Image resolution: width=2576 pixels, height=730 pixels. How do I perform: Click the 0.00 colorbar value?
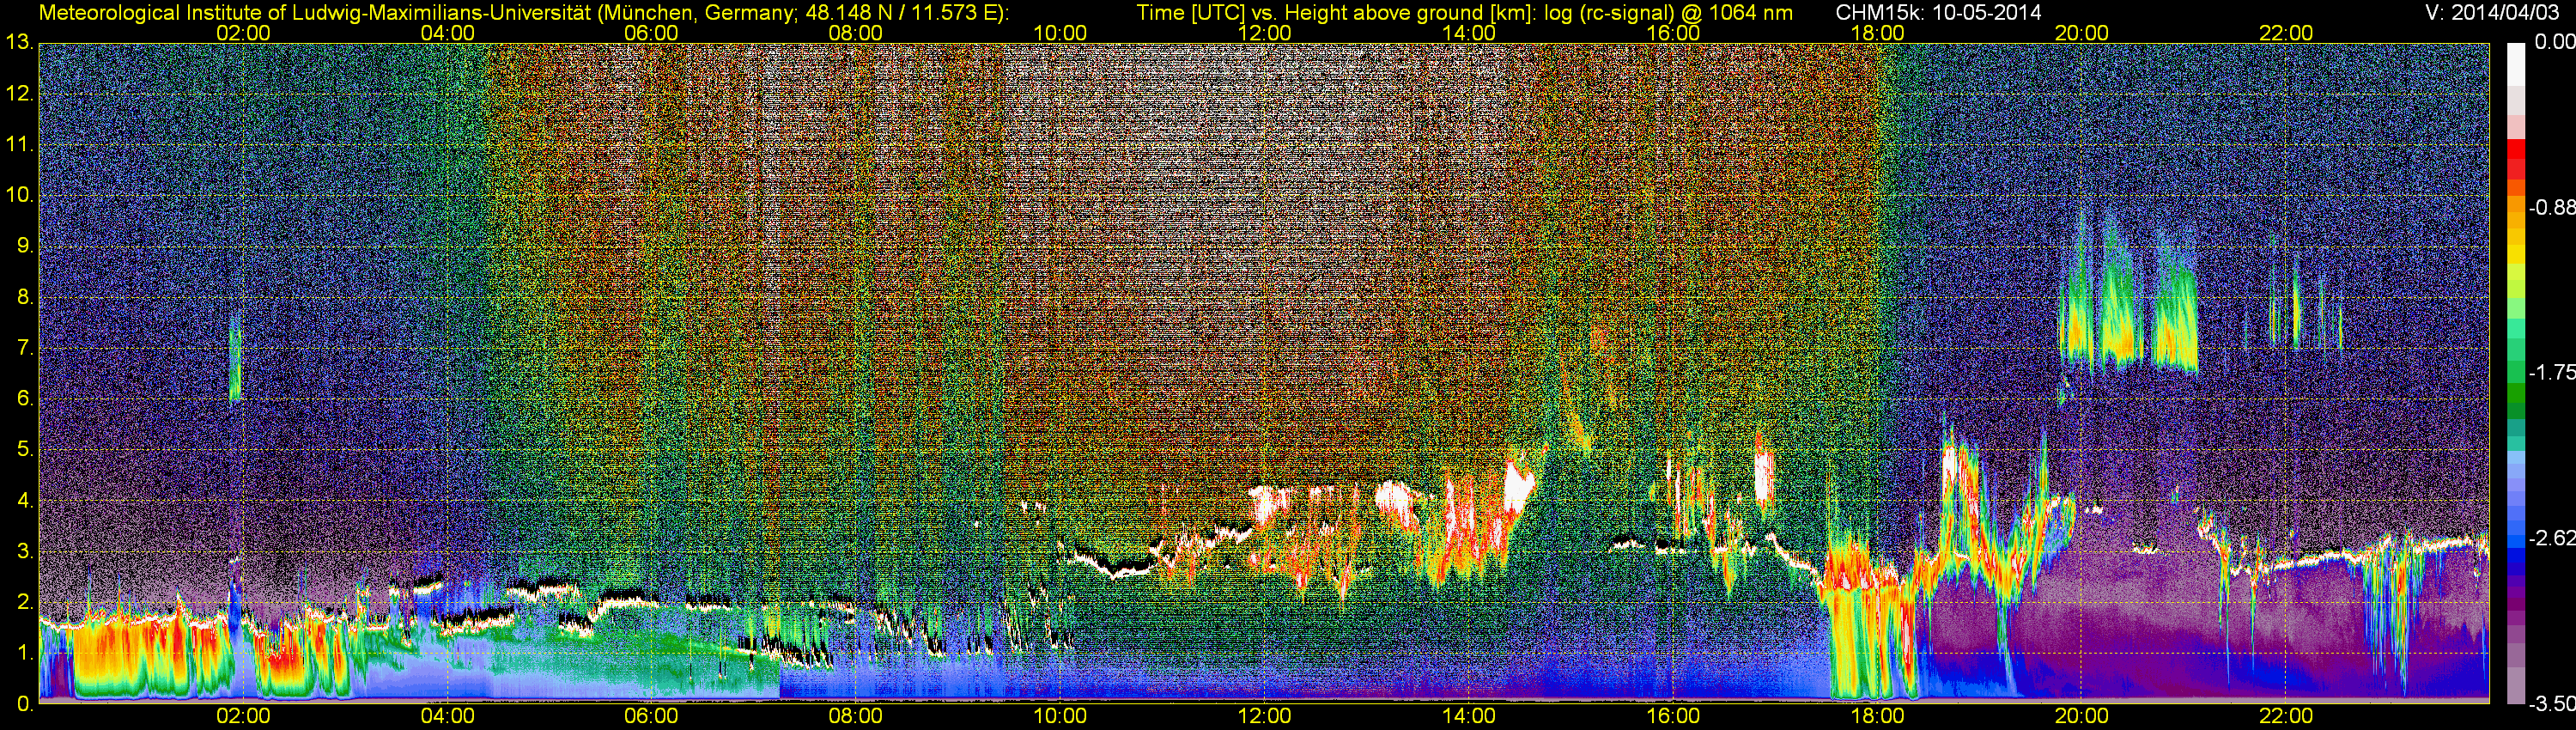tap(2555, 42)
